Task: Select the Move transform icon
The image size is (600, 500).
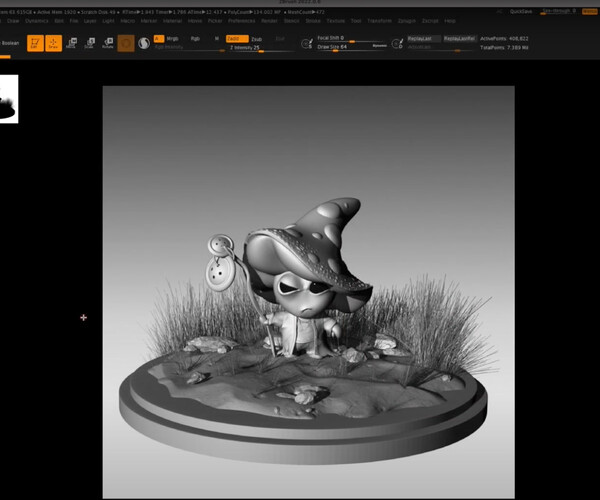Action: pyautogui.click(x=71, y=43)
